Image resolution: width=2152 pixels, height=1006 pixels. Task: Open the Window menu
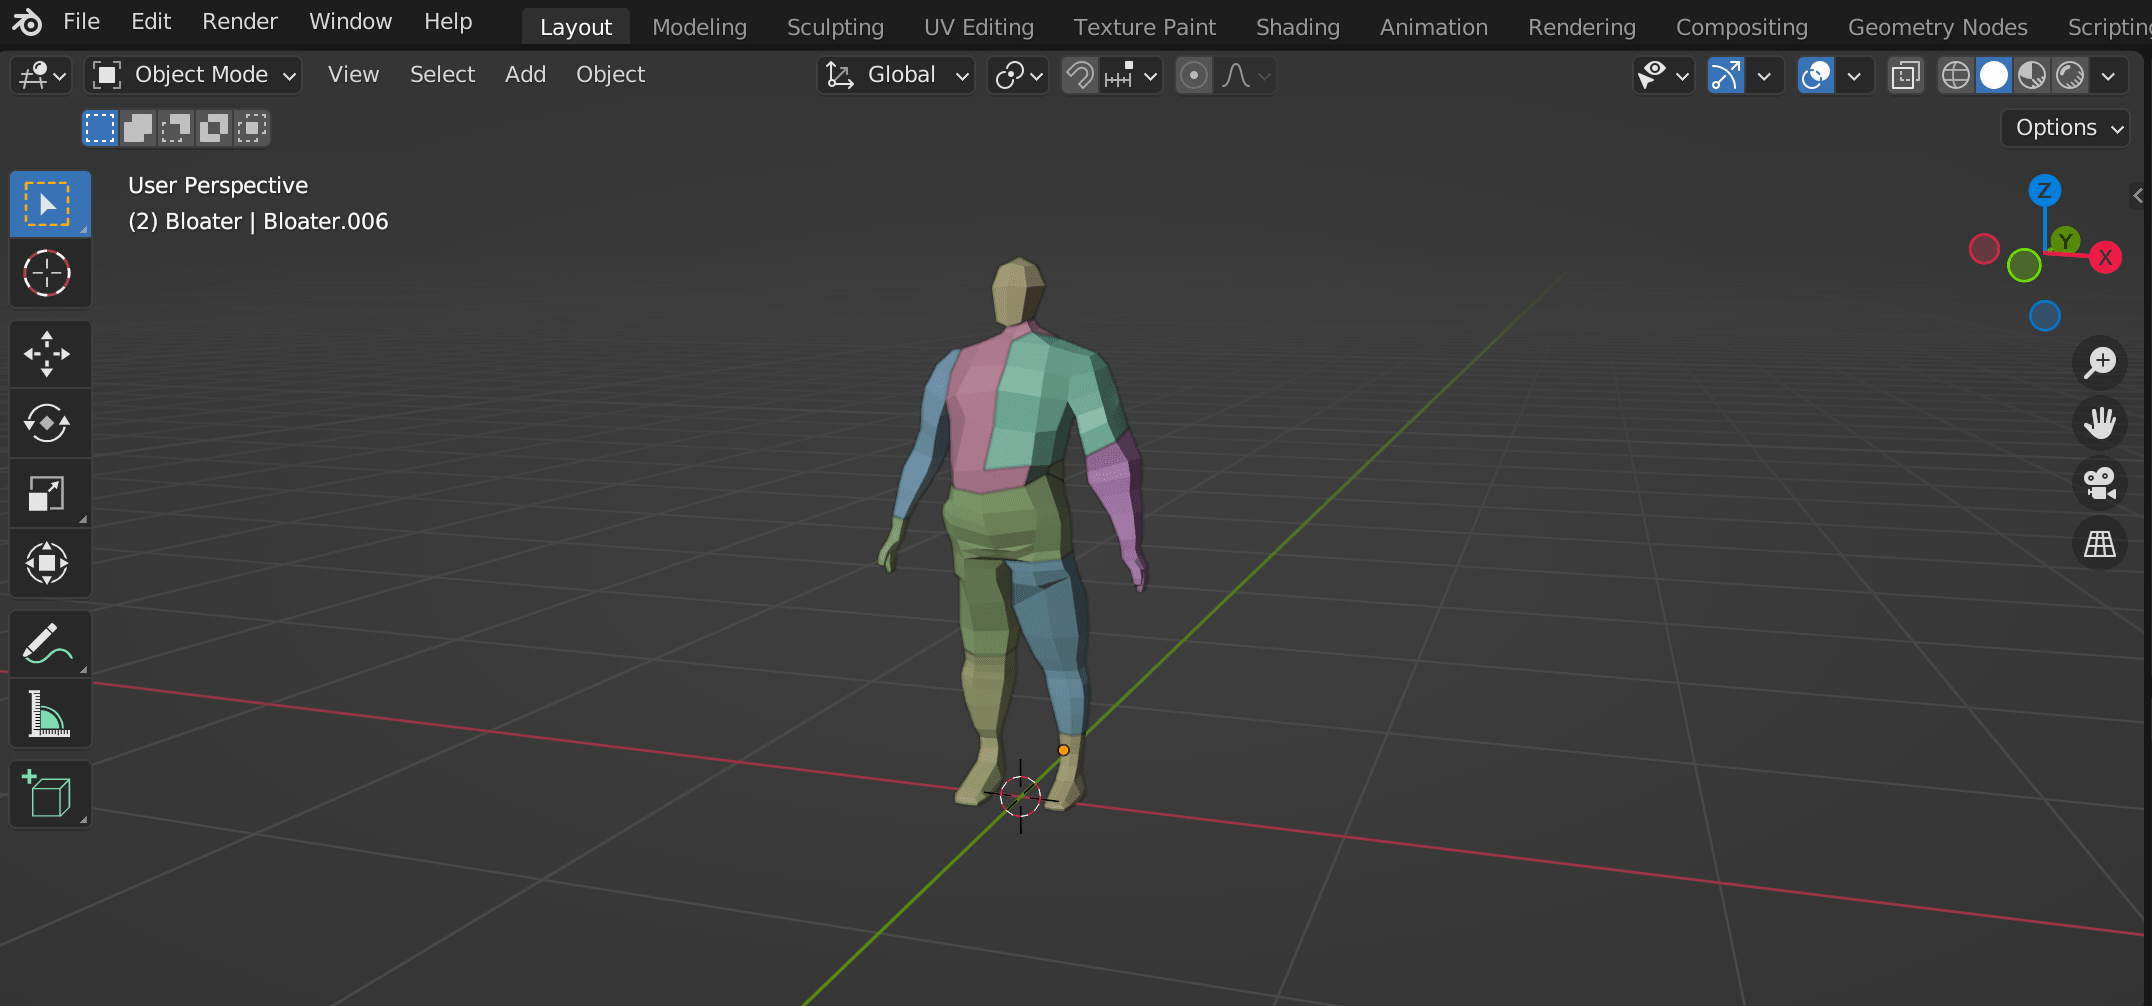pyautogui.click(x=350, y=21)
